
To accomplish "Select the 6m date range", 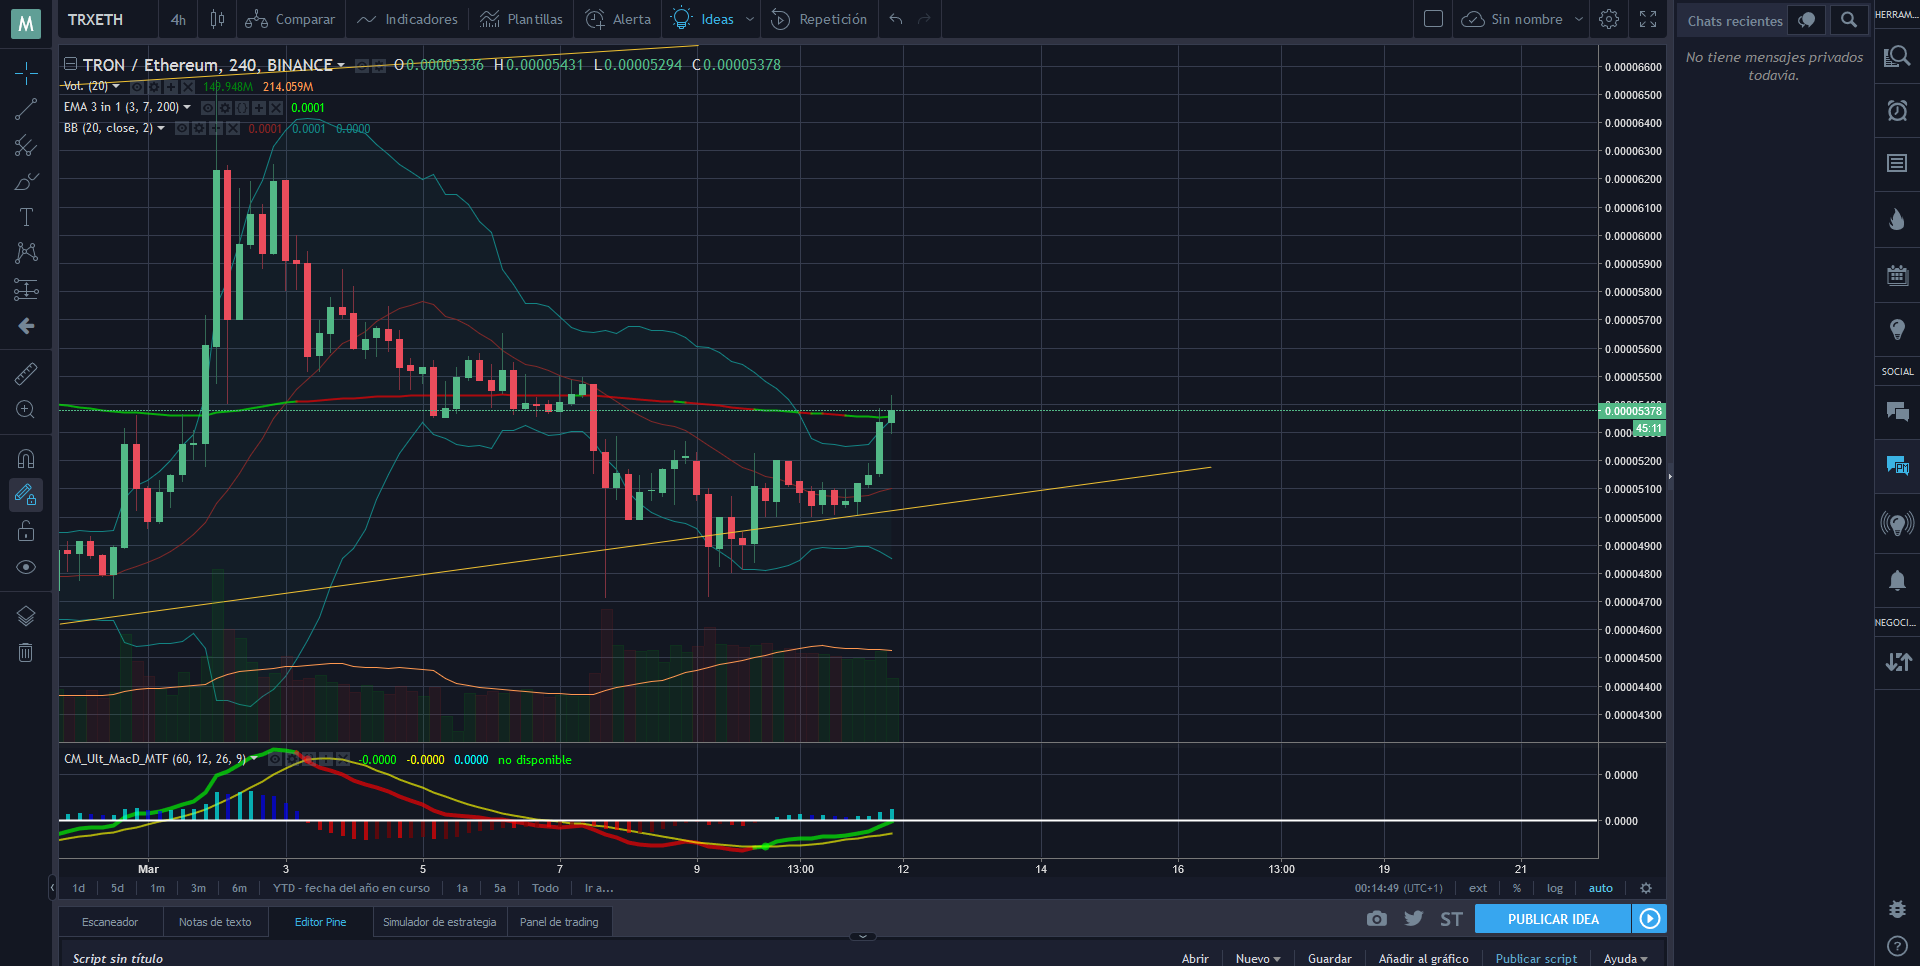I will point(240,888).
